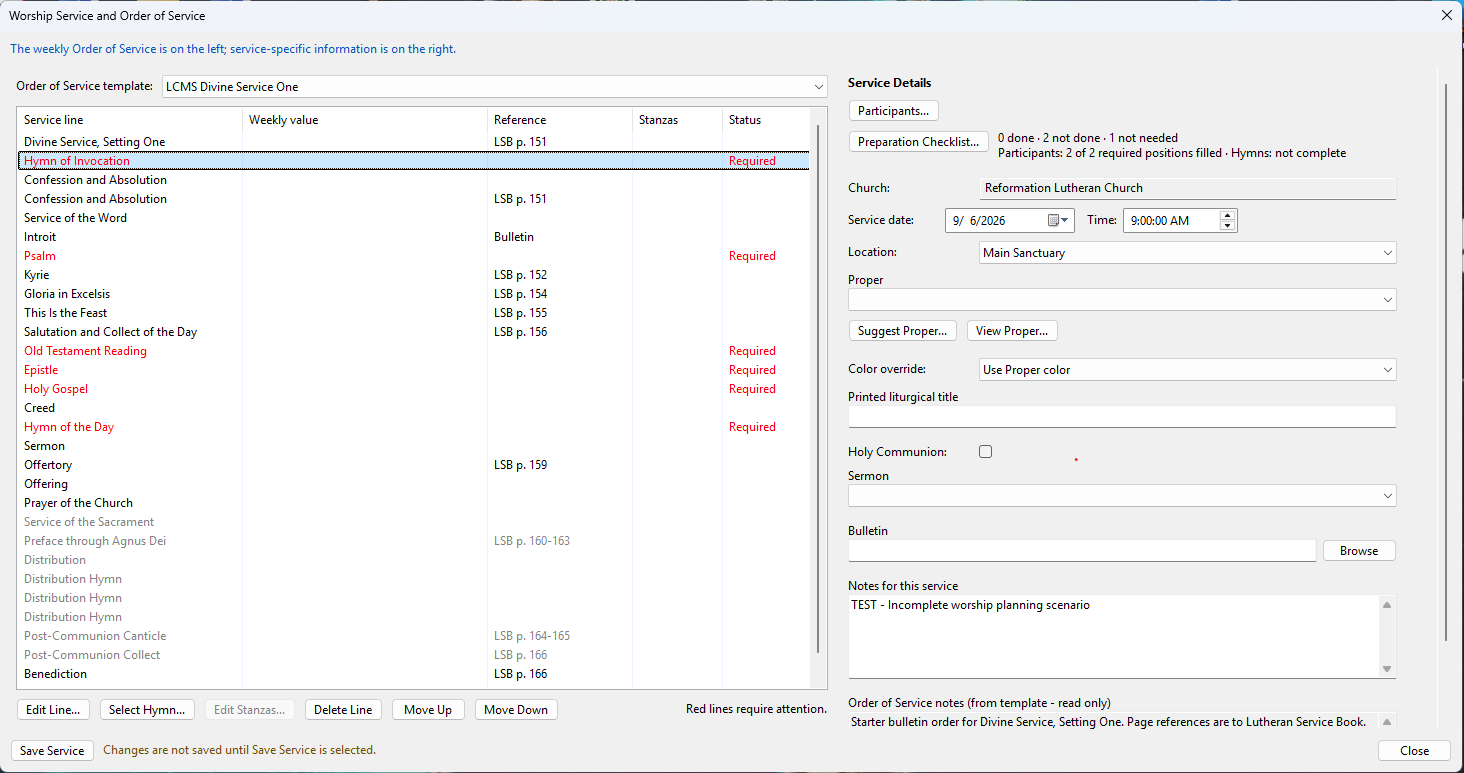The image size is (1464, 773).
Task: Select the Hymn of Invocation row
Action: tap(414, 161)
